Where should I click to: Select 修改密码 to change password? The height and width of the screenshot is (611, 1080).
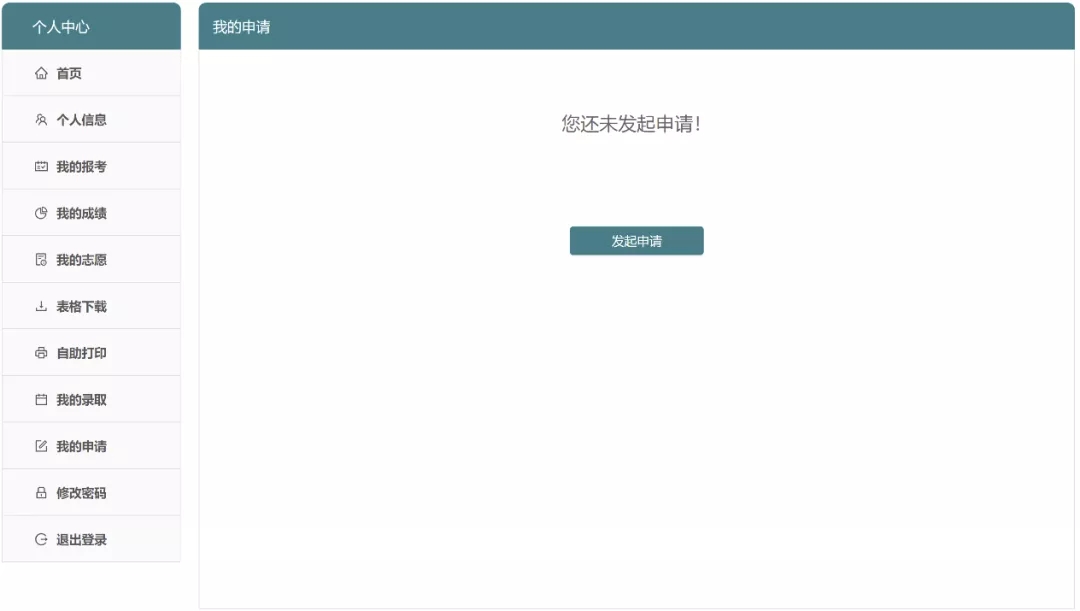[x=81, y=492]
